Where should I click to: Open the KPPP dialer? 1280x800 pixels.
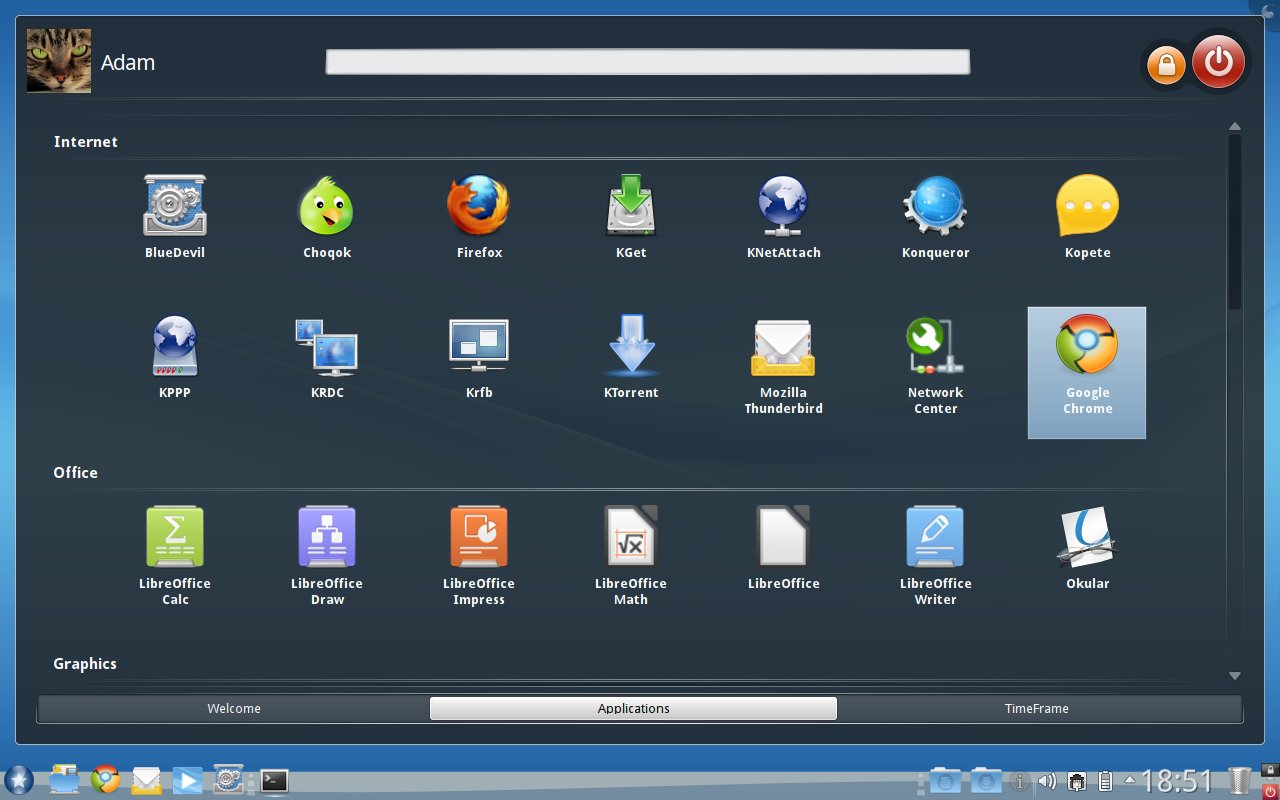coord(175,358)
